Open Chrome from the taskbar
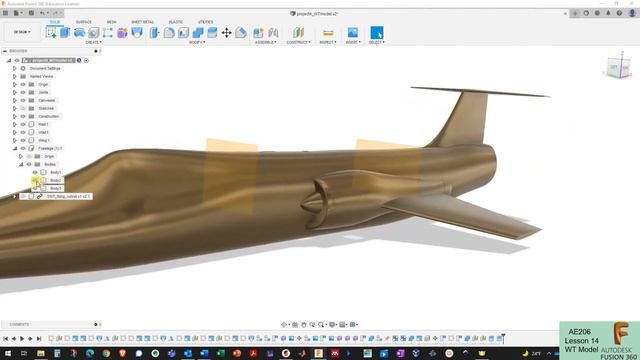The image size is (640, 360). point(106,353)
